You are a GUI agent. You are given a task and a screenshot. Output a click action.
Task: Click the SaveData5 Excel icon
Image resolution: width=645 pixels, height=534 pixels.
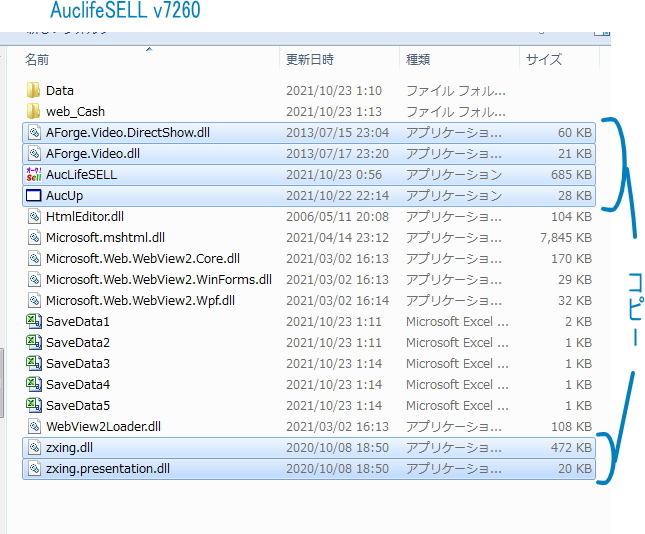tap(34, 405)
